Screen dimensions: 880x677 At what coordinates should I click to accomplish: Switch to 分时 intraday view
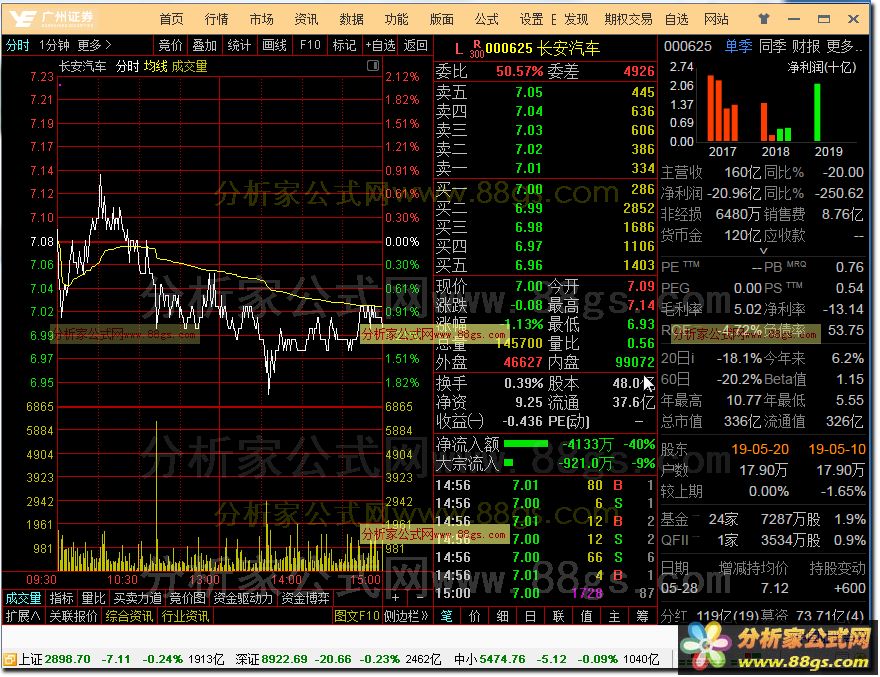click(x=17, y=45)
